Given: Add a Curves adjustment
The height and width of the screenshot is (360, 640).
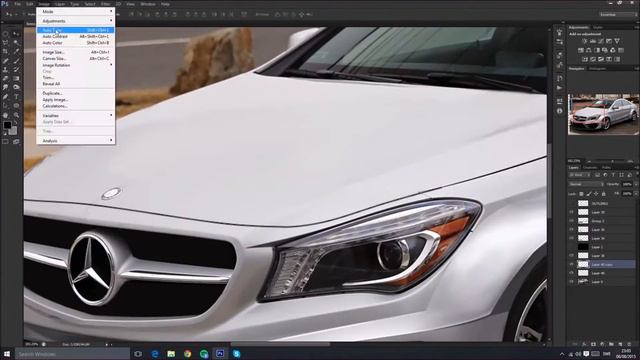Looking at the screenshot, I should [601, 41].
